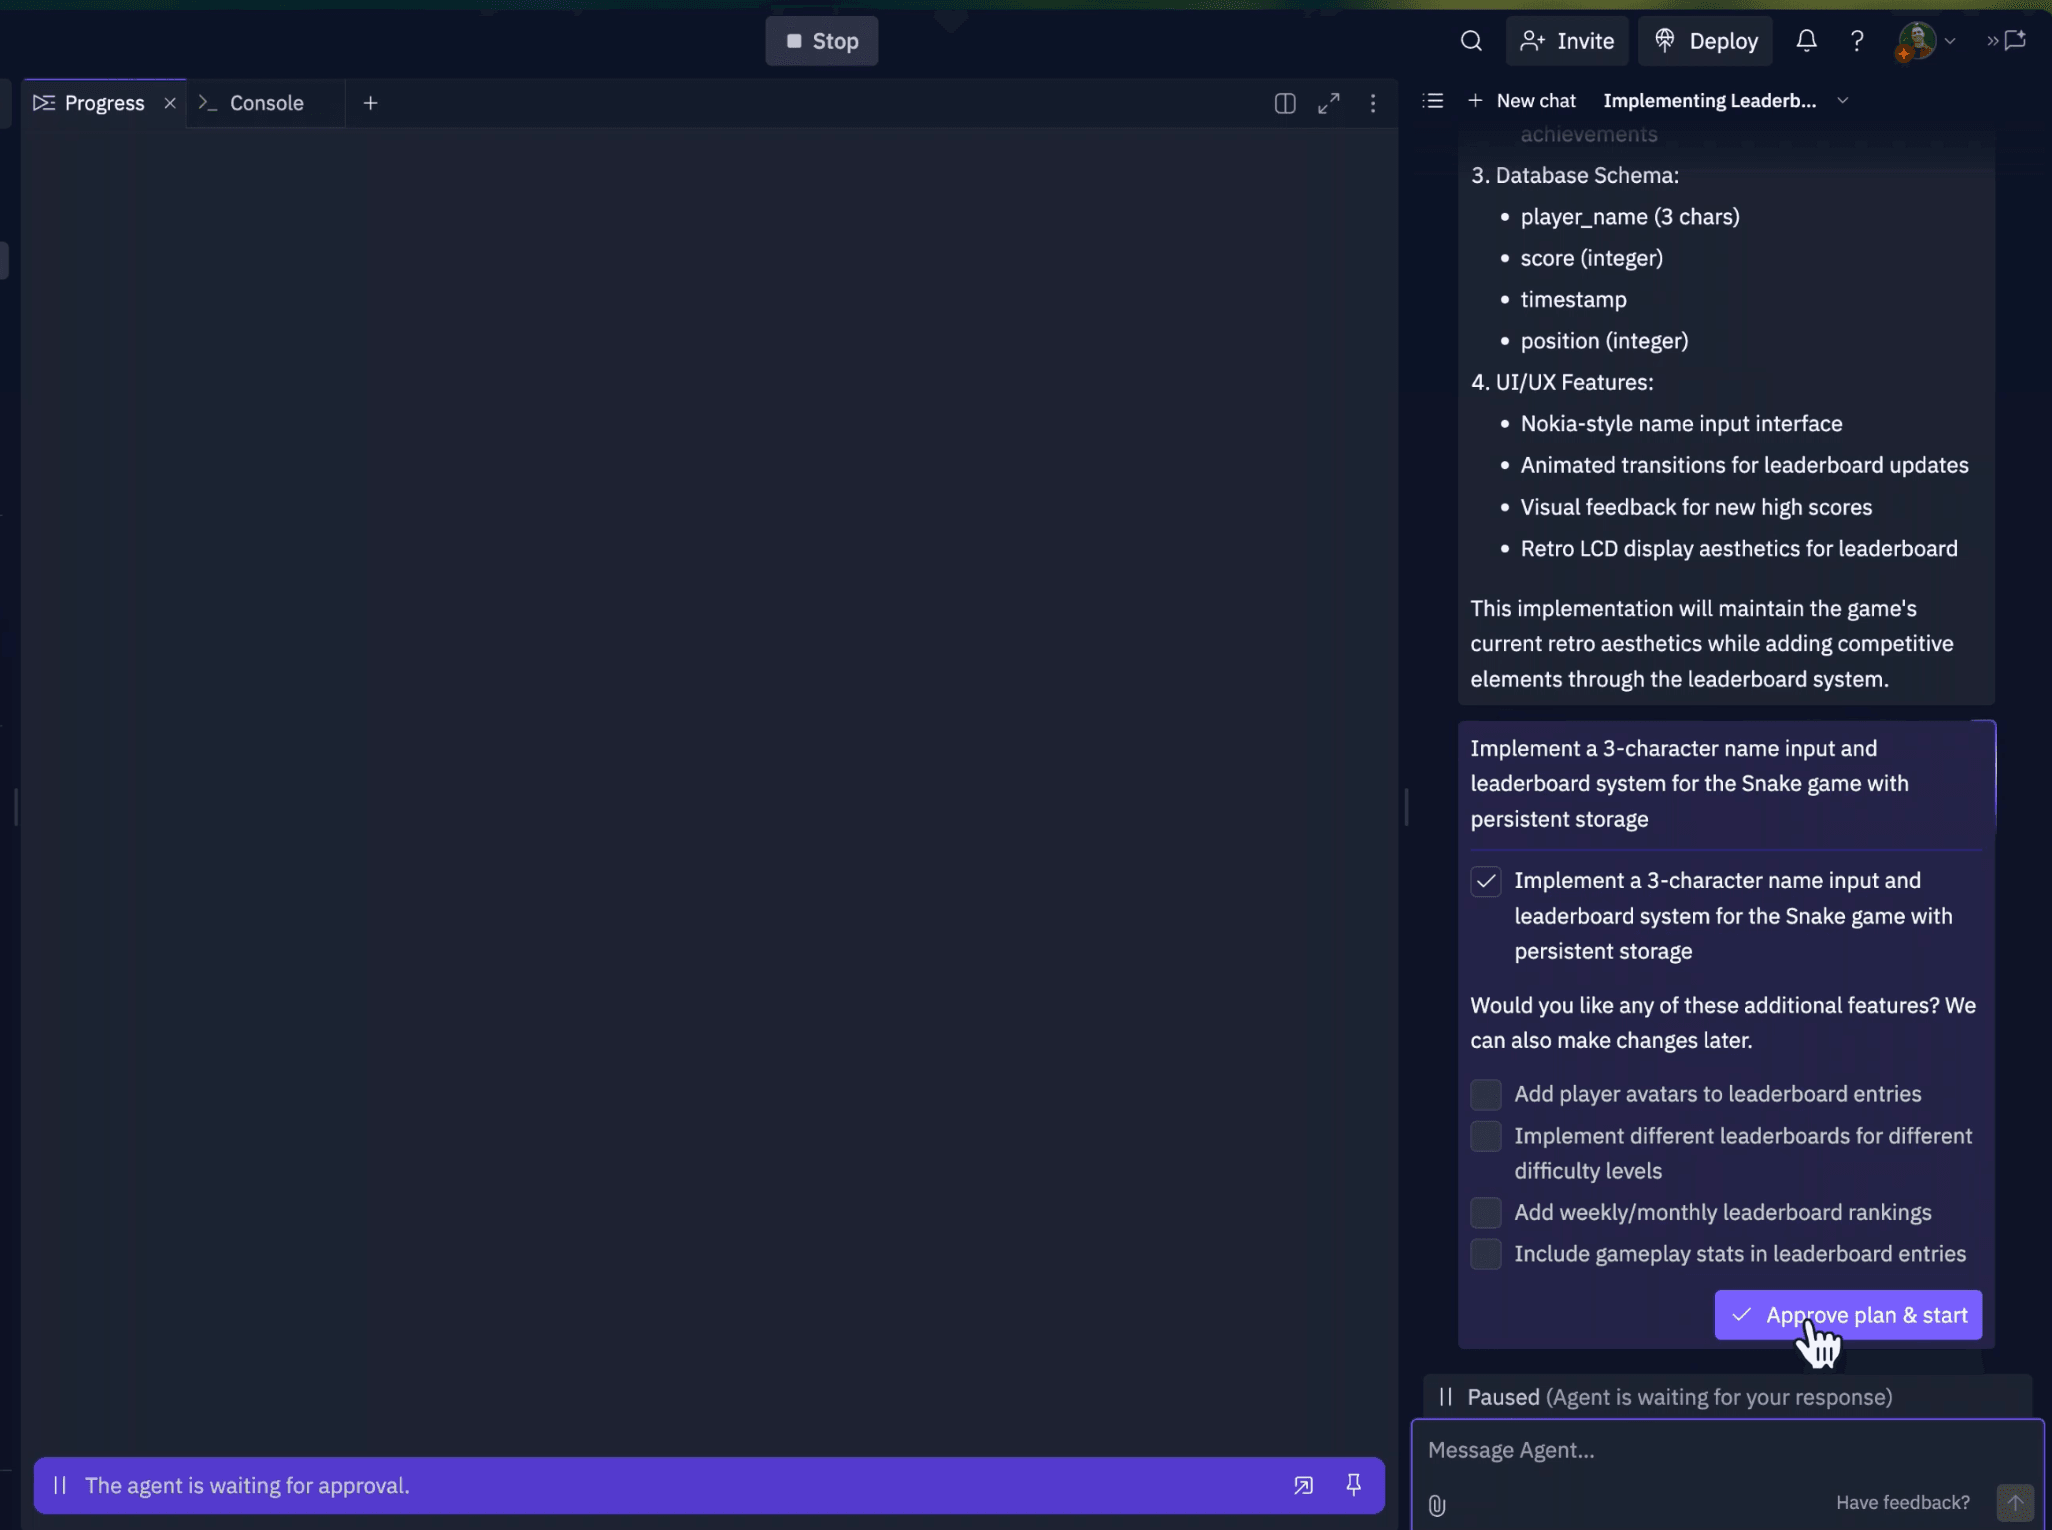Enable weekly/monthly leaderboard rankings option

(x=1485, y=1212)
